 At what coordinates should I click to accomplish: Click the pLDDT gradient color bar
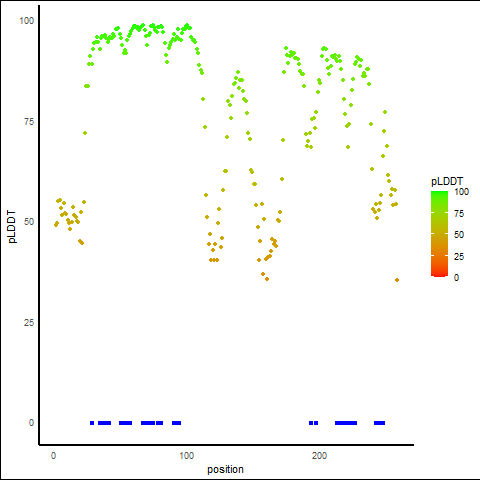(x=439, y=234)
